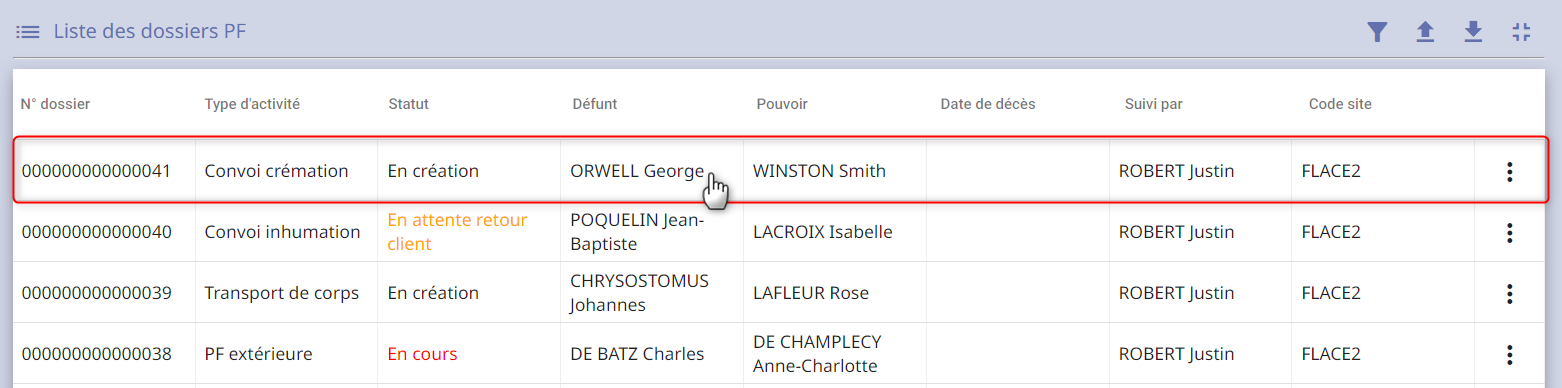Sort by Type d'activité column header

coord(252,104)
